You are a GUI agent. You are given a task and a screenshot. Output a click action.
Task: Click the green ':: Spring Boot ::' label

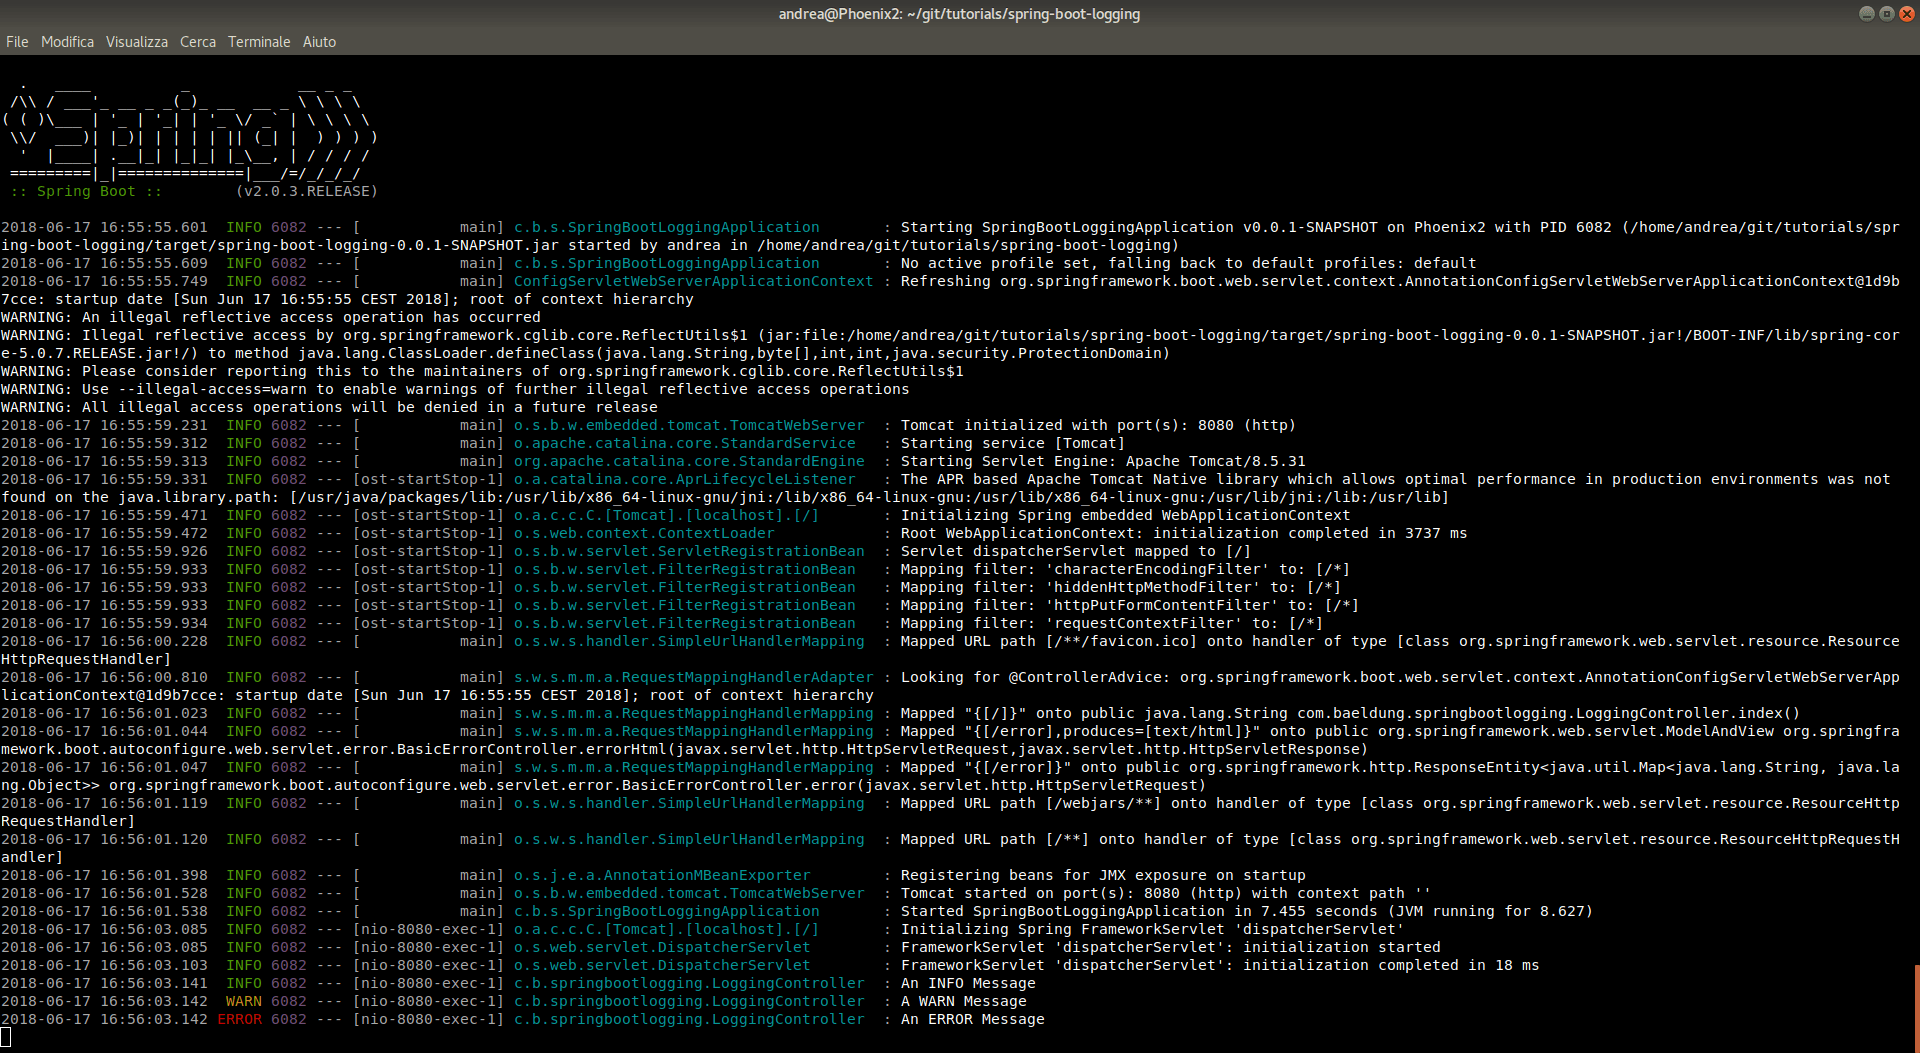[86, 192]
